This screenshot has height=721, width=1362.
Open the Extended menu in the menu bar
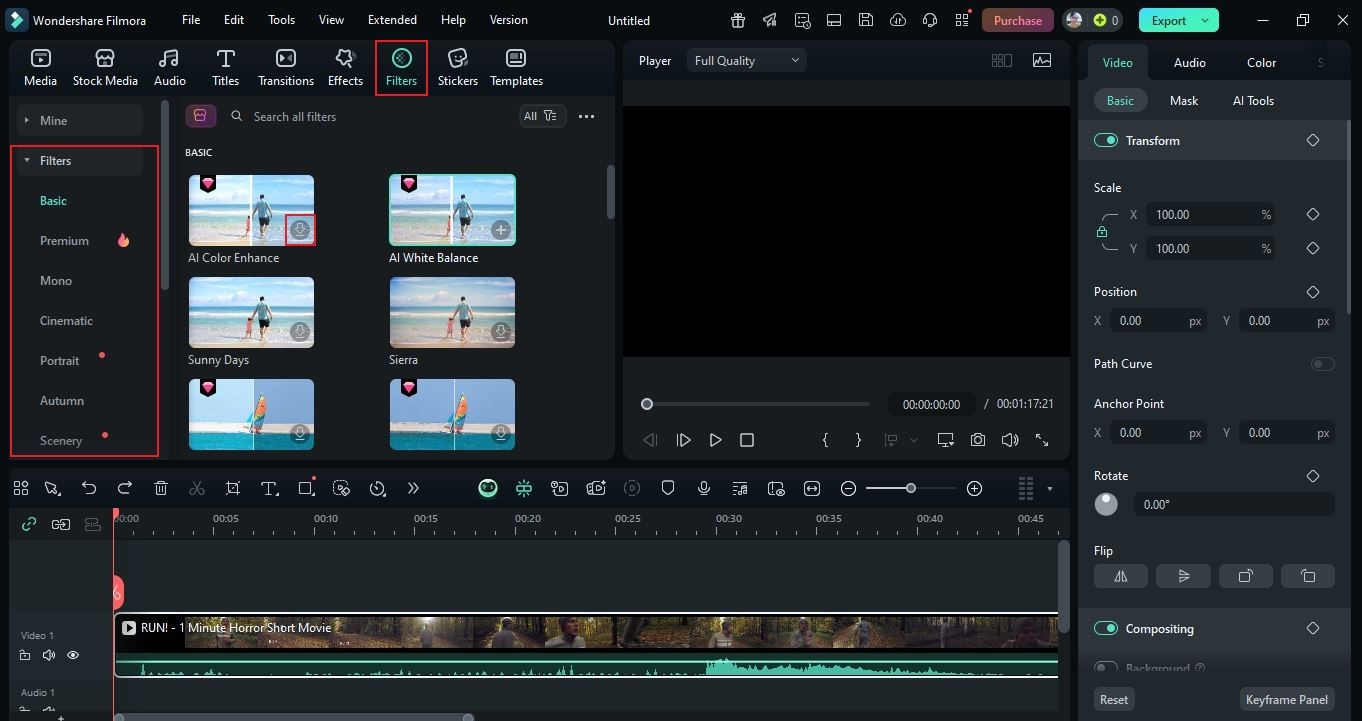391,19
